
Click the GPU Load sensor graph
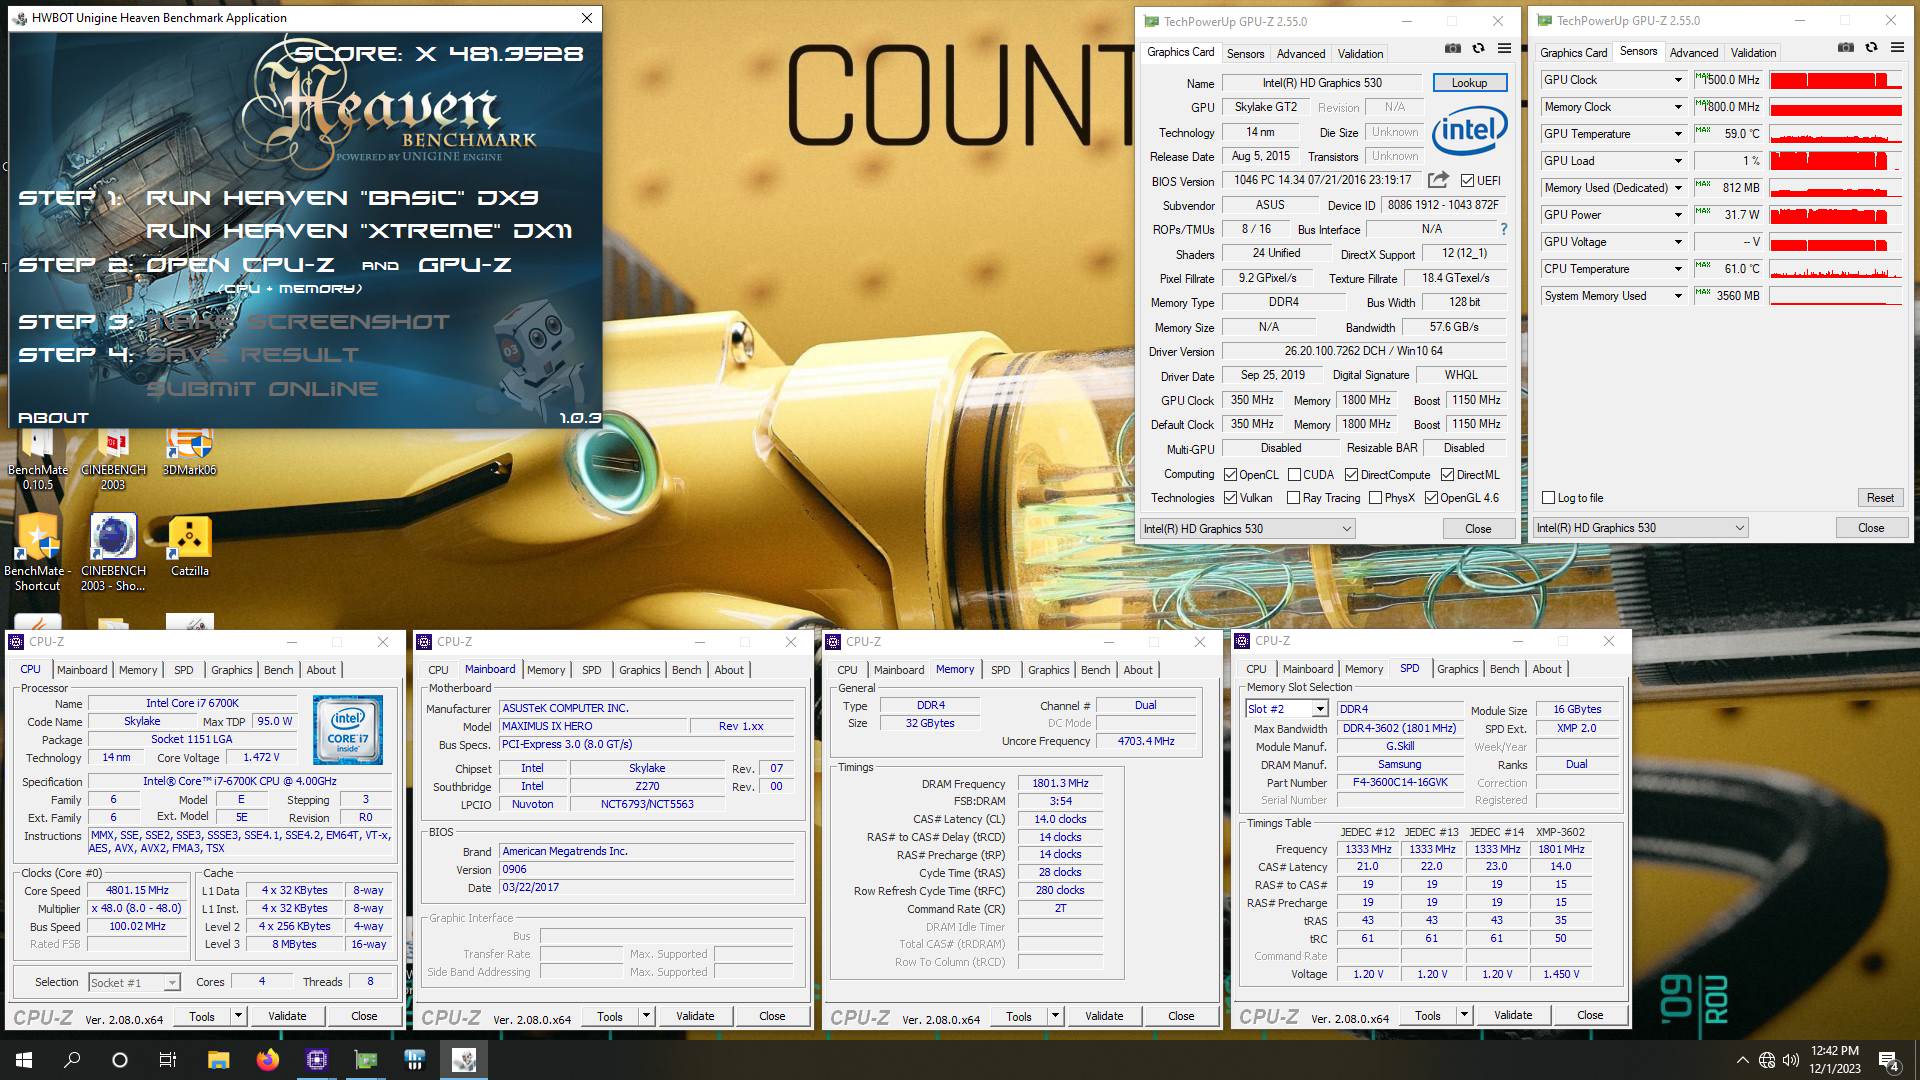click(x=1835, y=161)
